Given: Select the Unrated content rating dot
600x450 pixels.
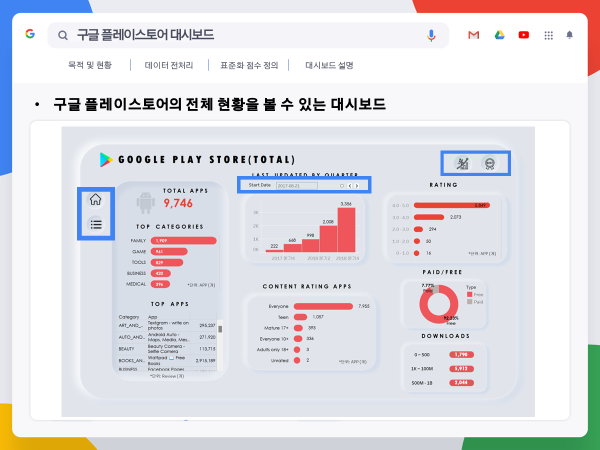Looking at the screenshot, I should [297, 360].
